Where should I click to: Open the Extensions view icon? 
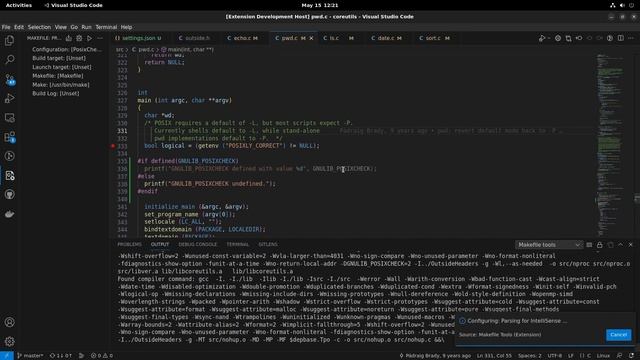[x=9, y=137]
